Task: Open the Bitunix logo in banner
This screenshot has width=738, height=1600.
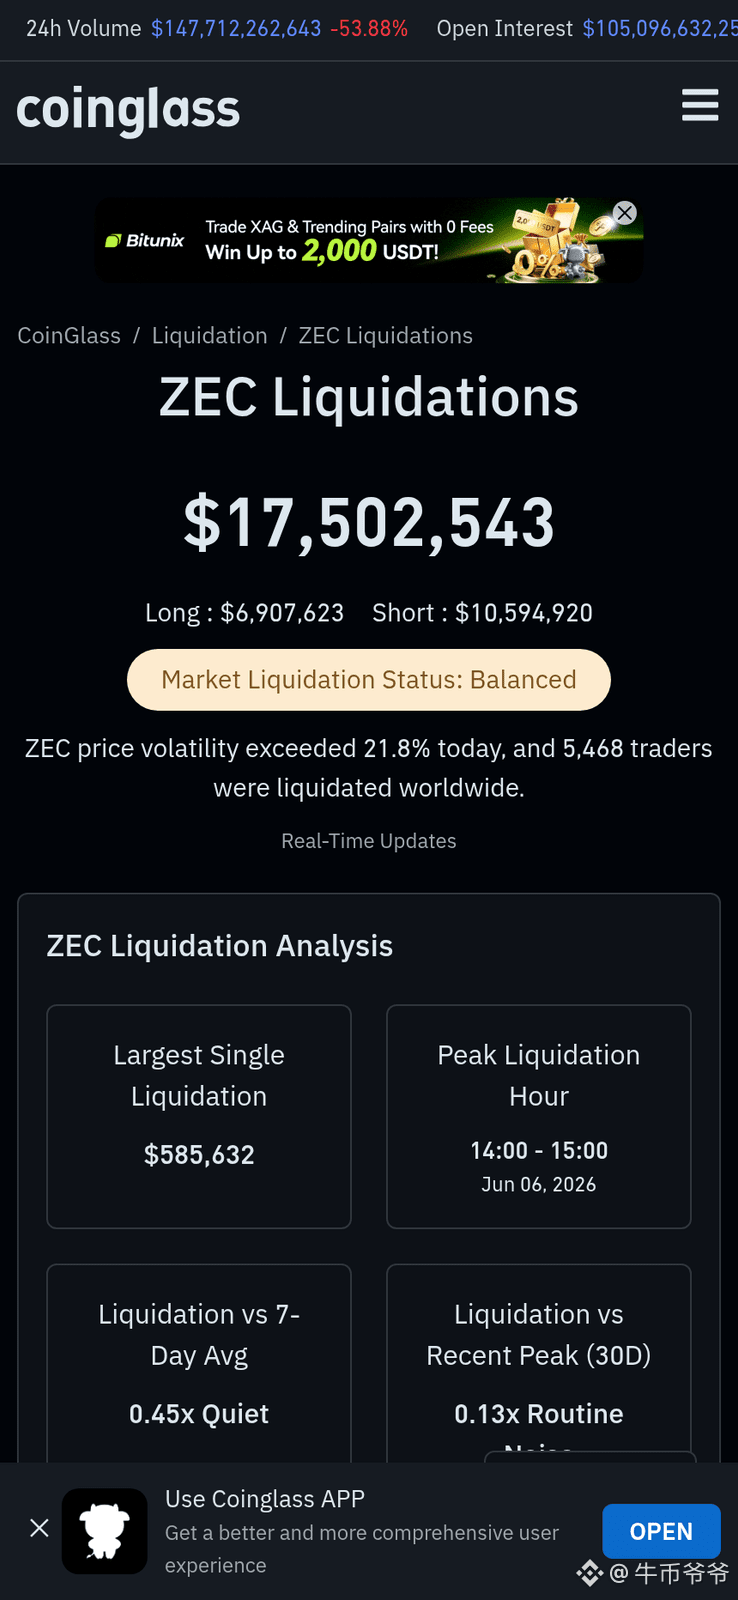Action: click(x=145, y=240)
